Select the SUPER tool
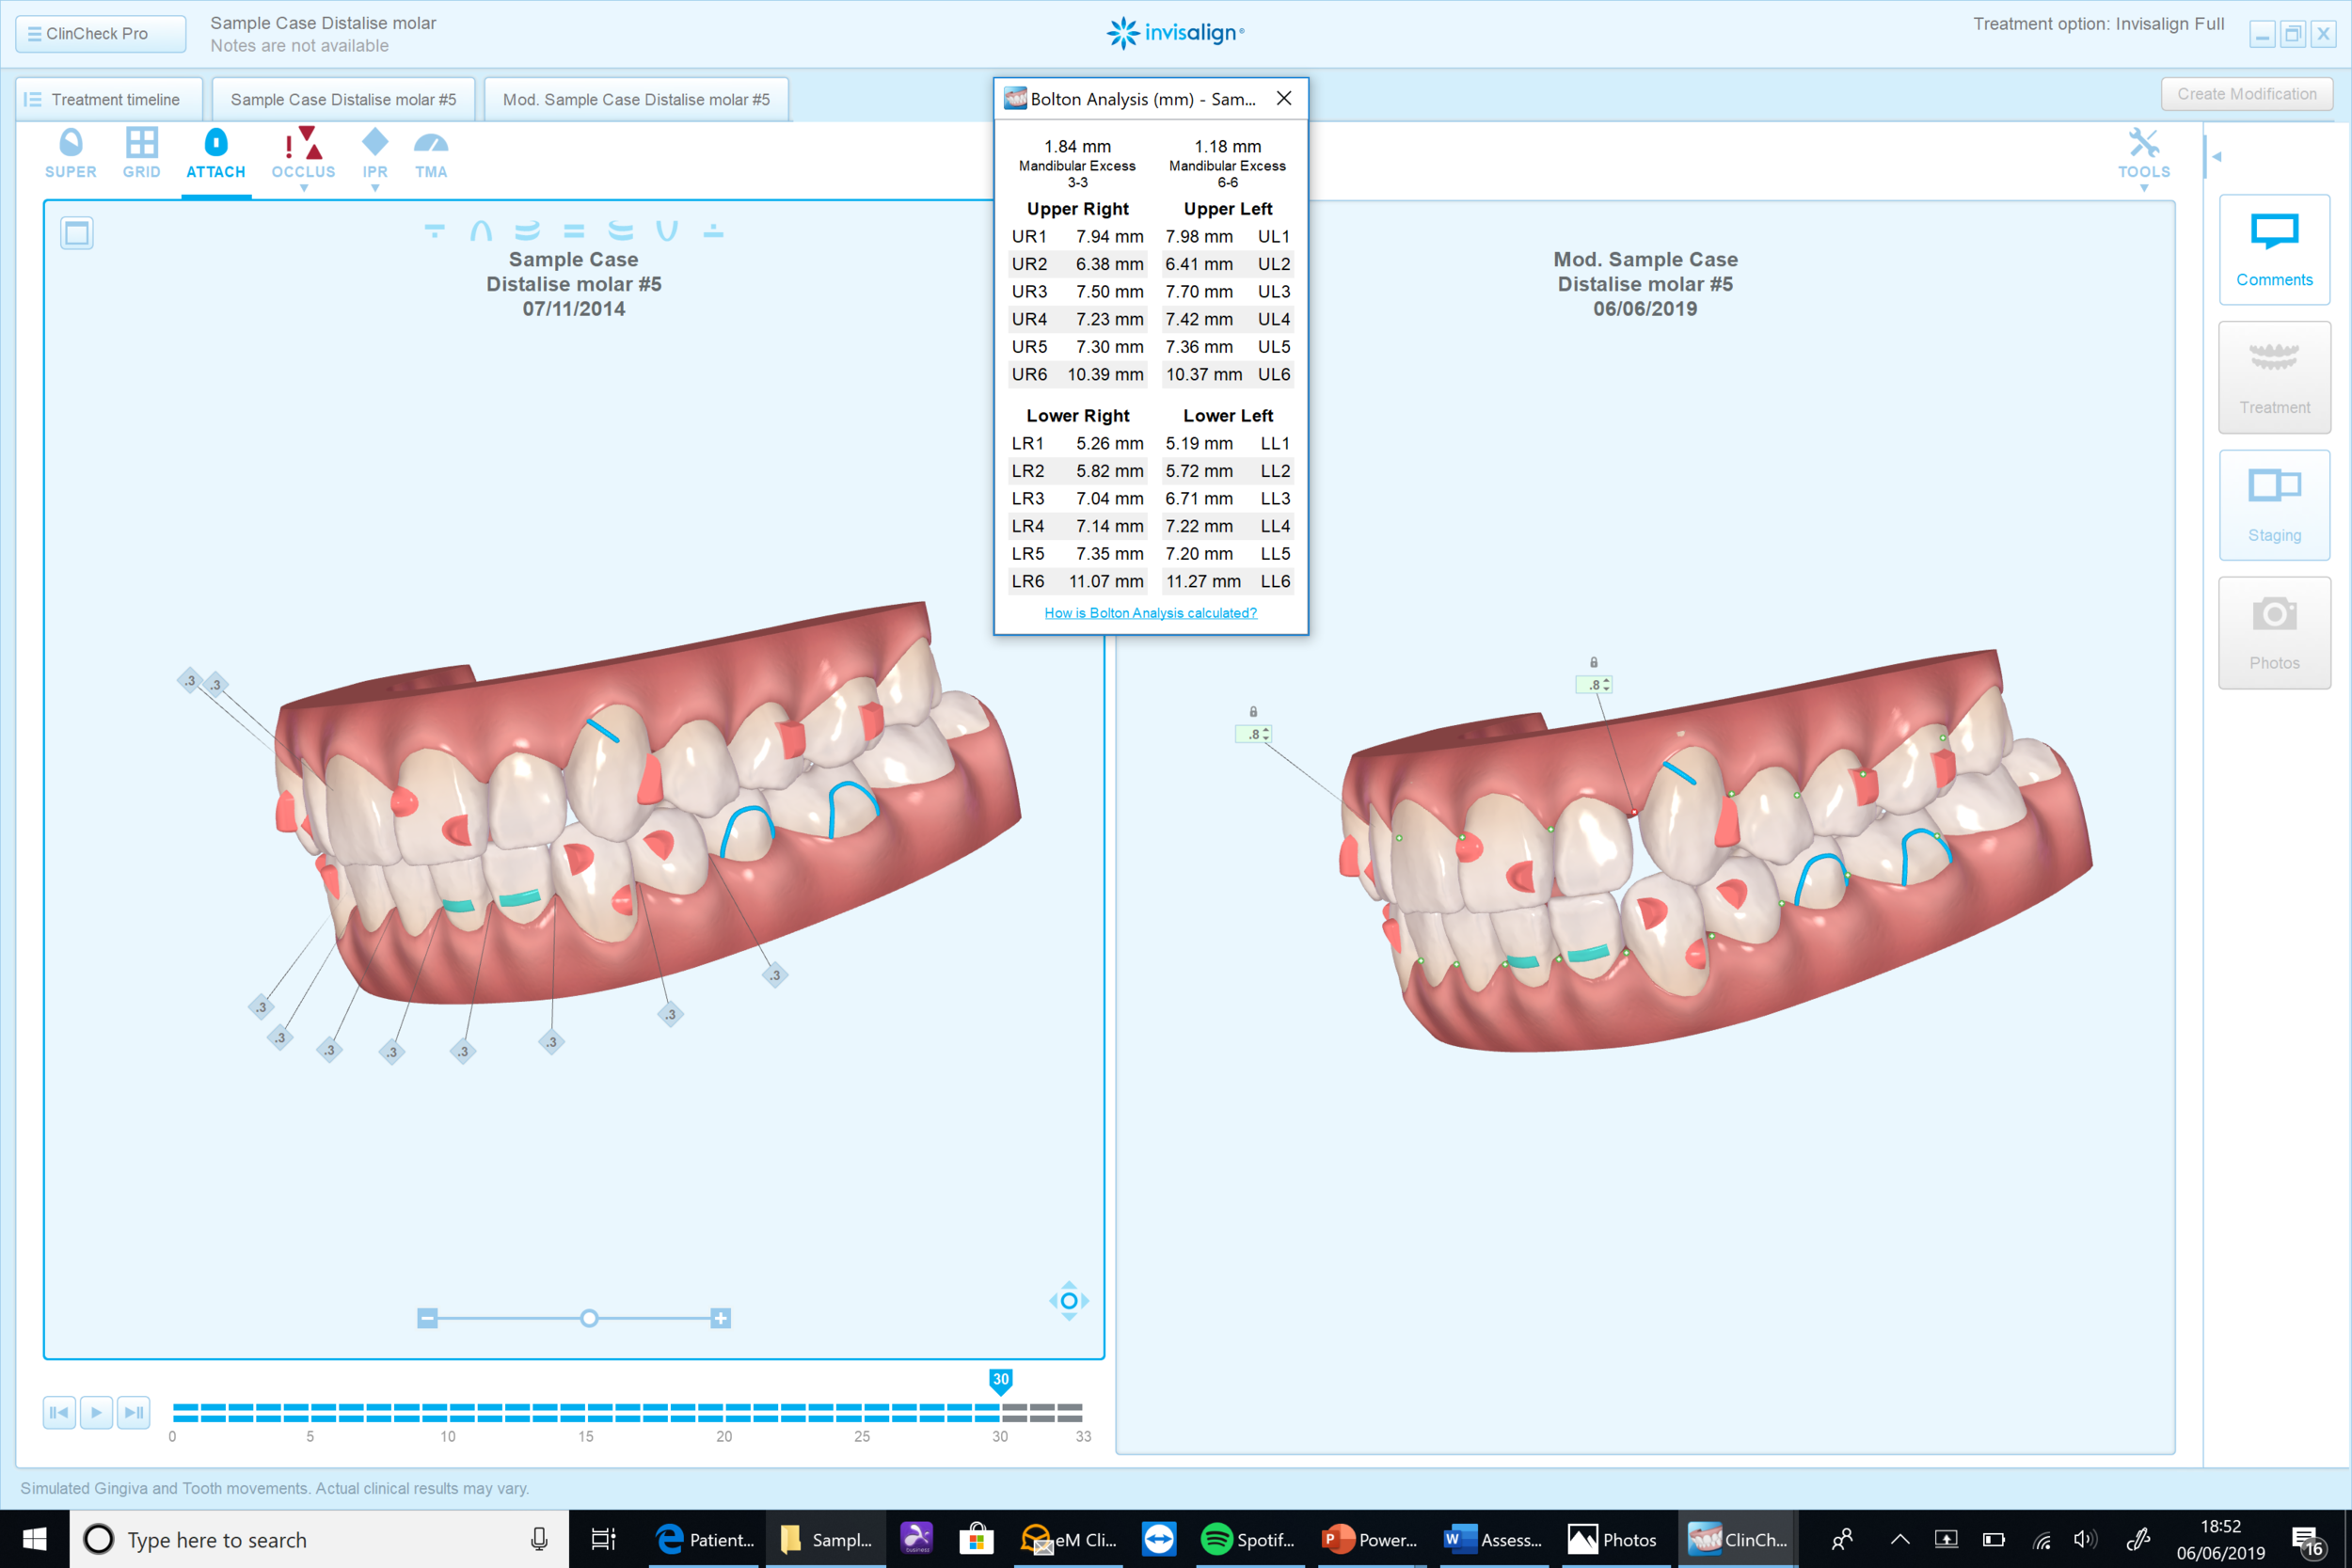The image size is (2352, 1568). pyautogui.click(x=70, y=152)
